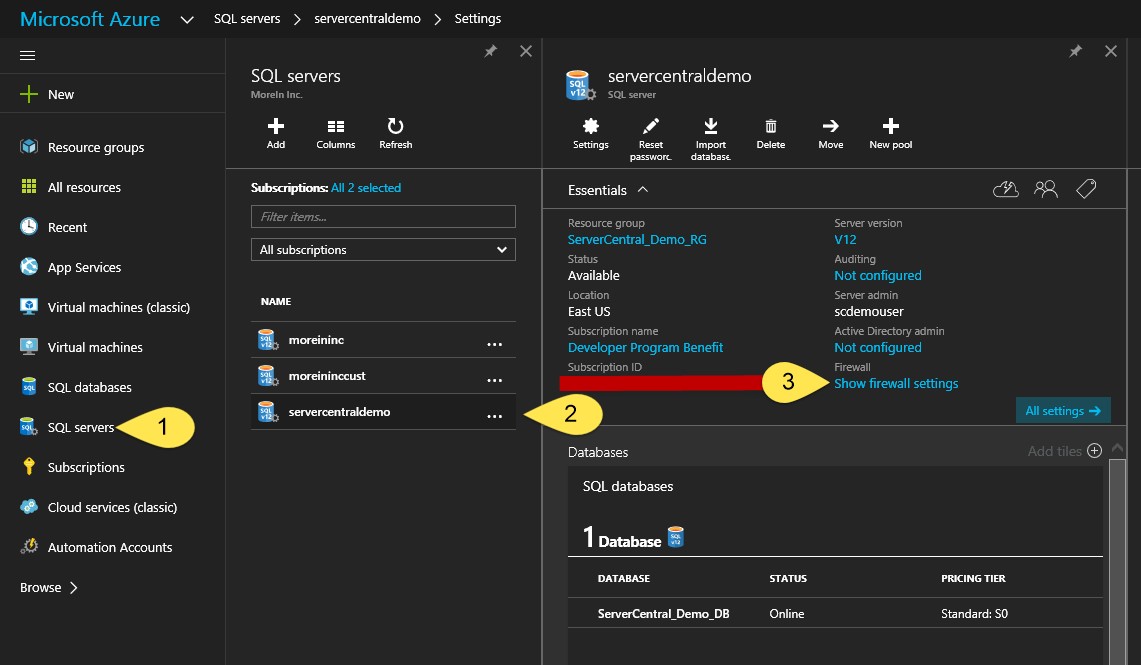Expand the Browse menu

pyautogui.click(x=49, y=588)
